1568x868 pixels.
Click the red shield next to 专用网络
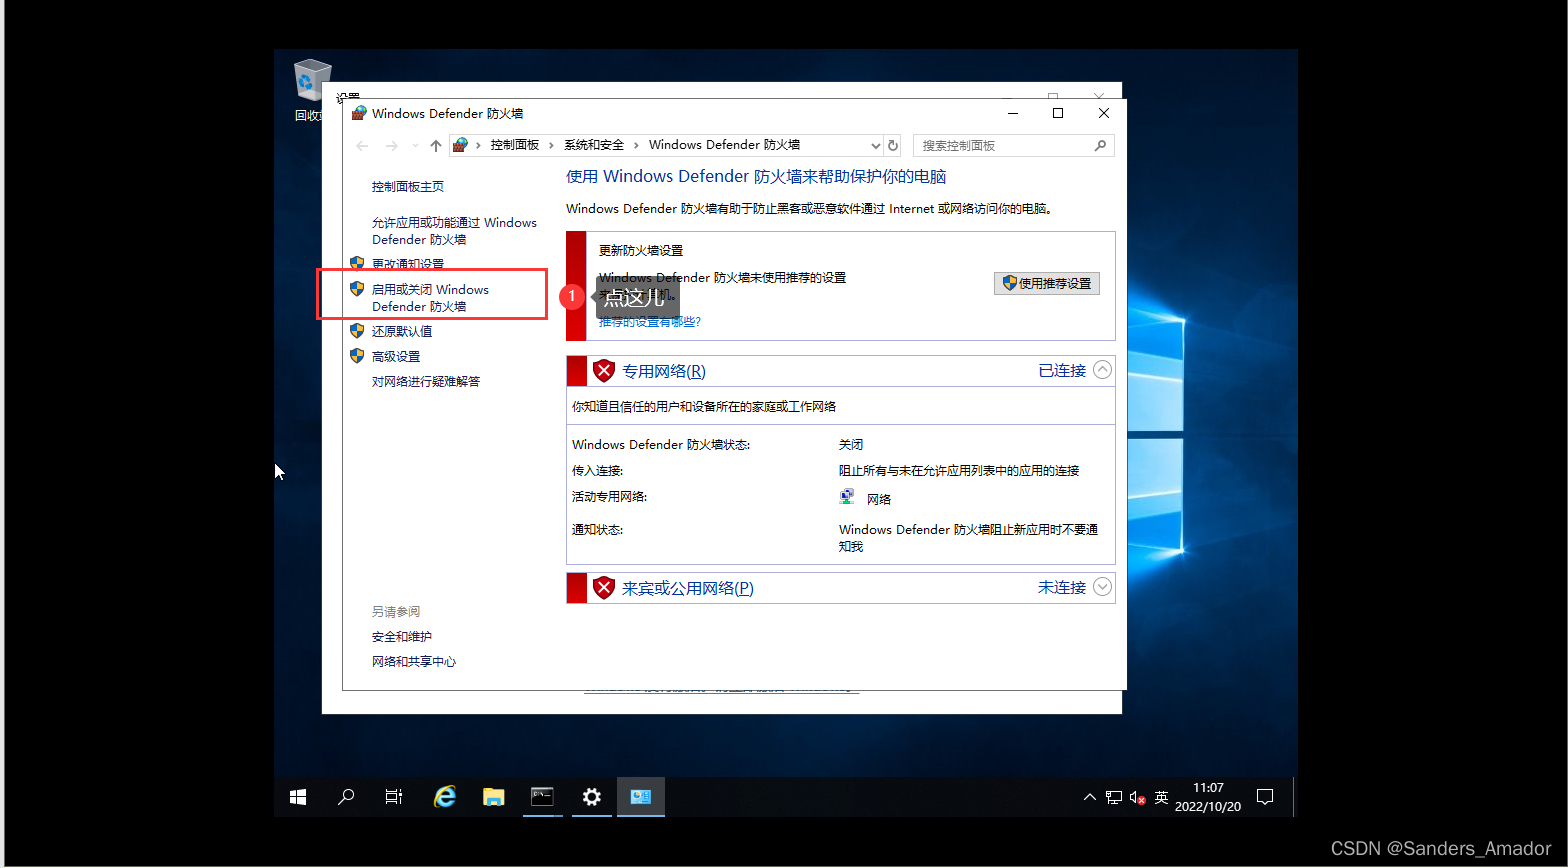click(x=604, y=371)
